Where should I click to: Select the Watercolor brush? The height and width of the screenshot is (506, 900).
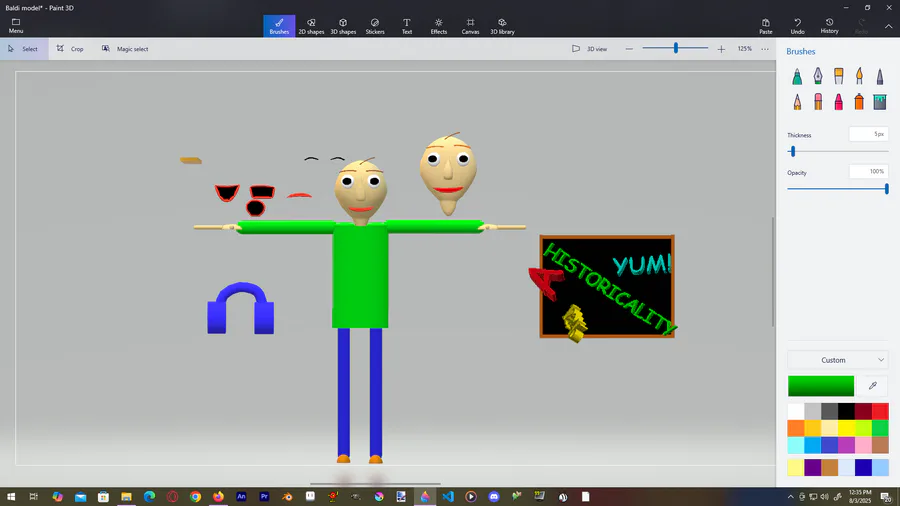point(859,76)
